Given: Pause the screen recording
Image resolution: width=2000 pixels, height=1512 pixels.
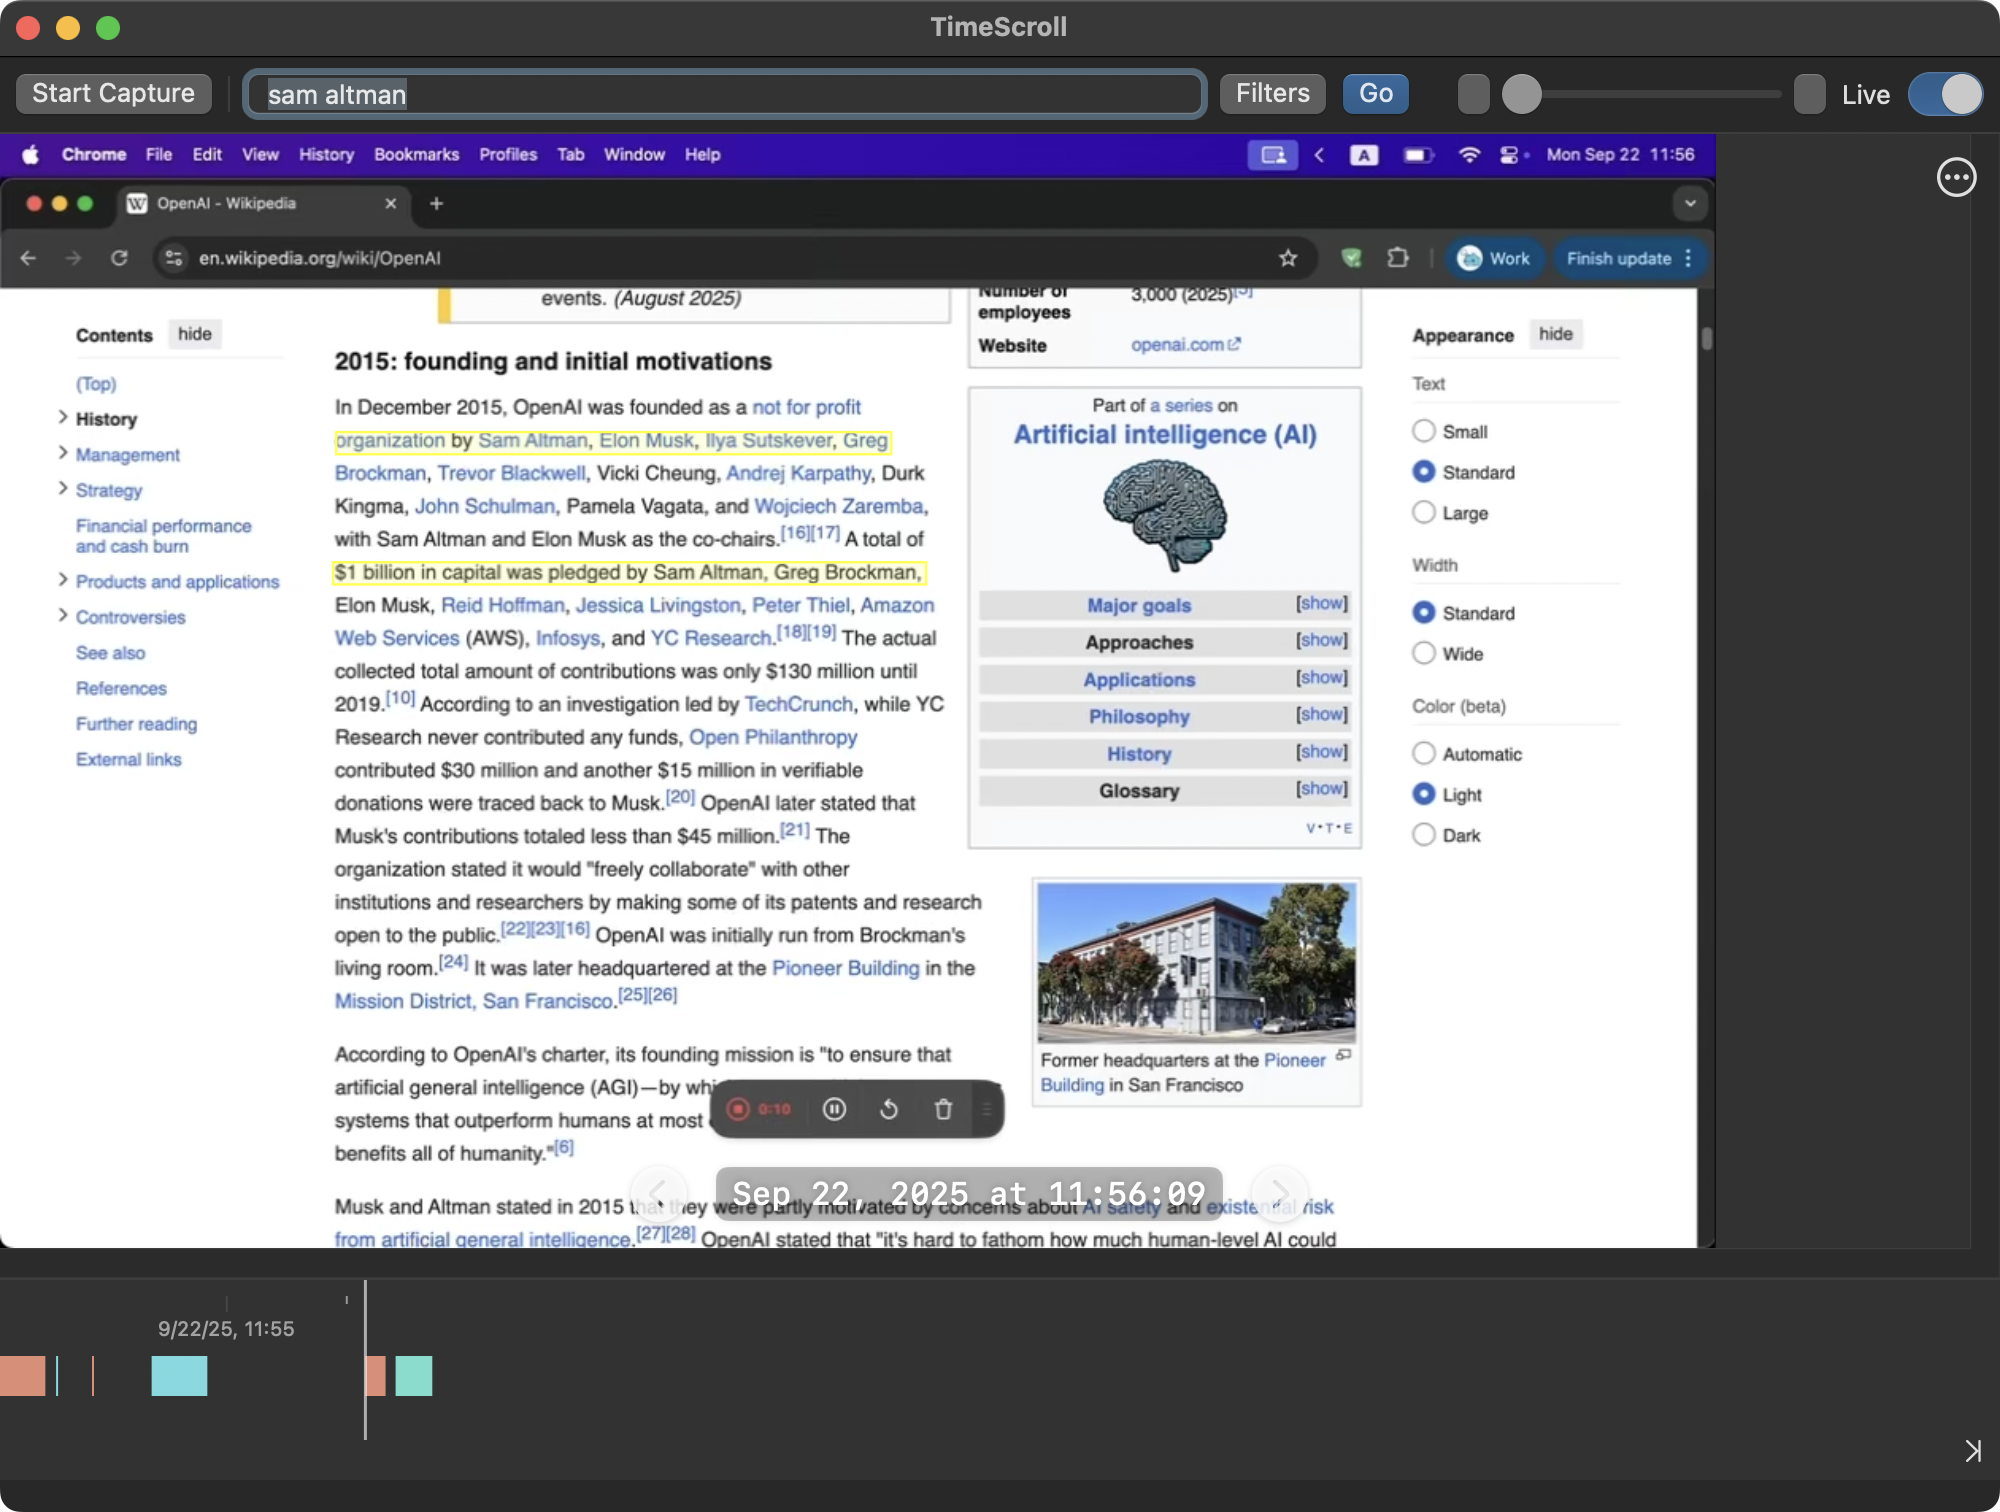Looking at the screenshot, I should 834,1109.
